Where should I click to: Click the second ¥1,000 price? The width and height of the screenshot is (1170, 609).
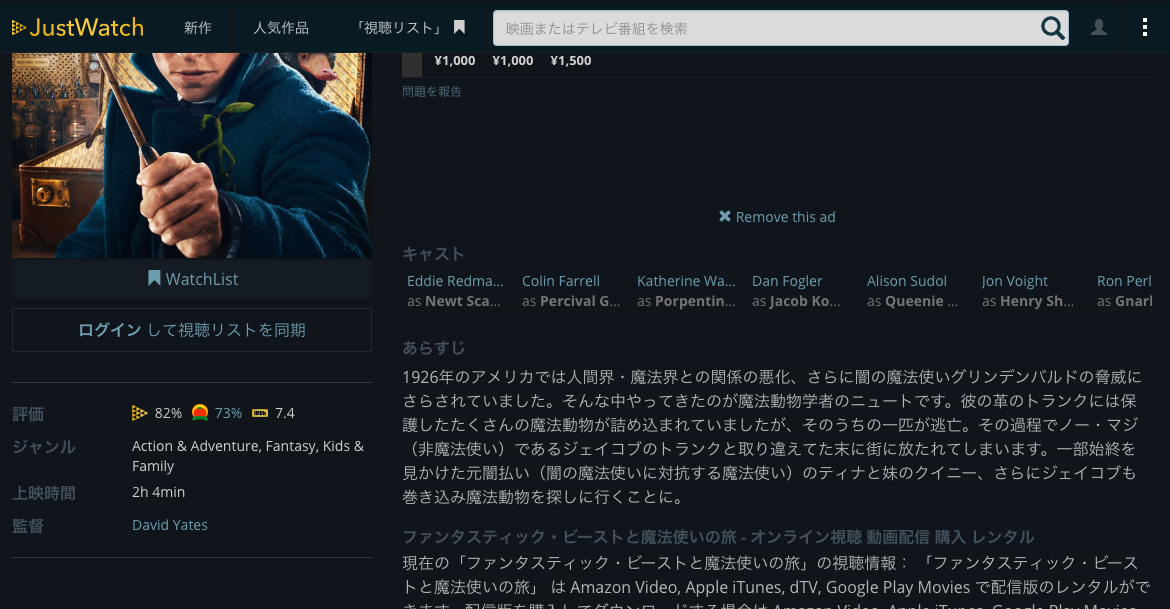pyautogui.click(x=513, y=60)
